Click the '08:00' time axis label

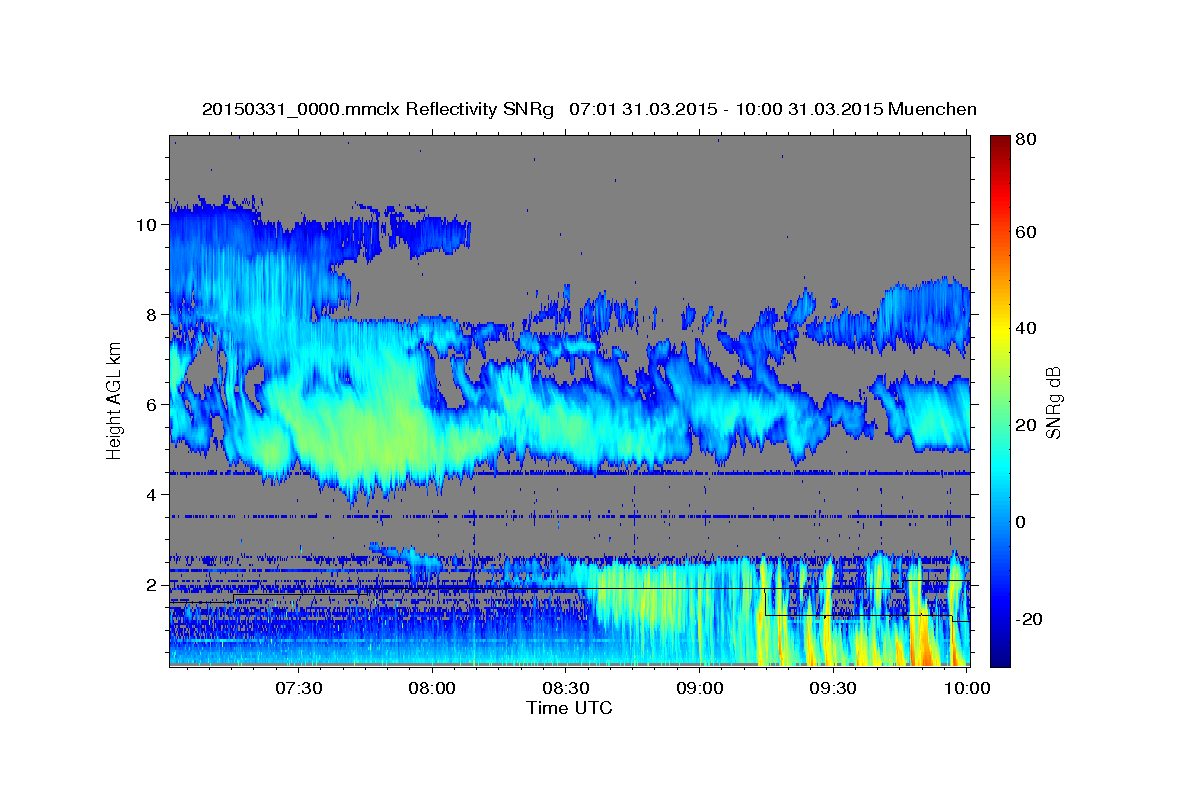click(432, 689)
